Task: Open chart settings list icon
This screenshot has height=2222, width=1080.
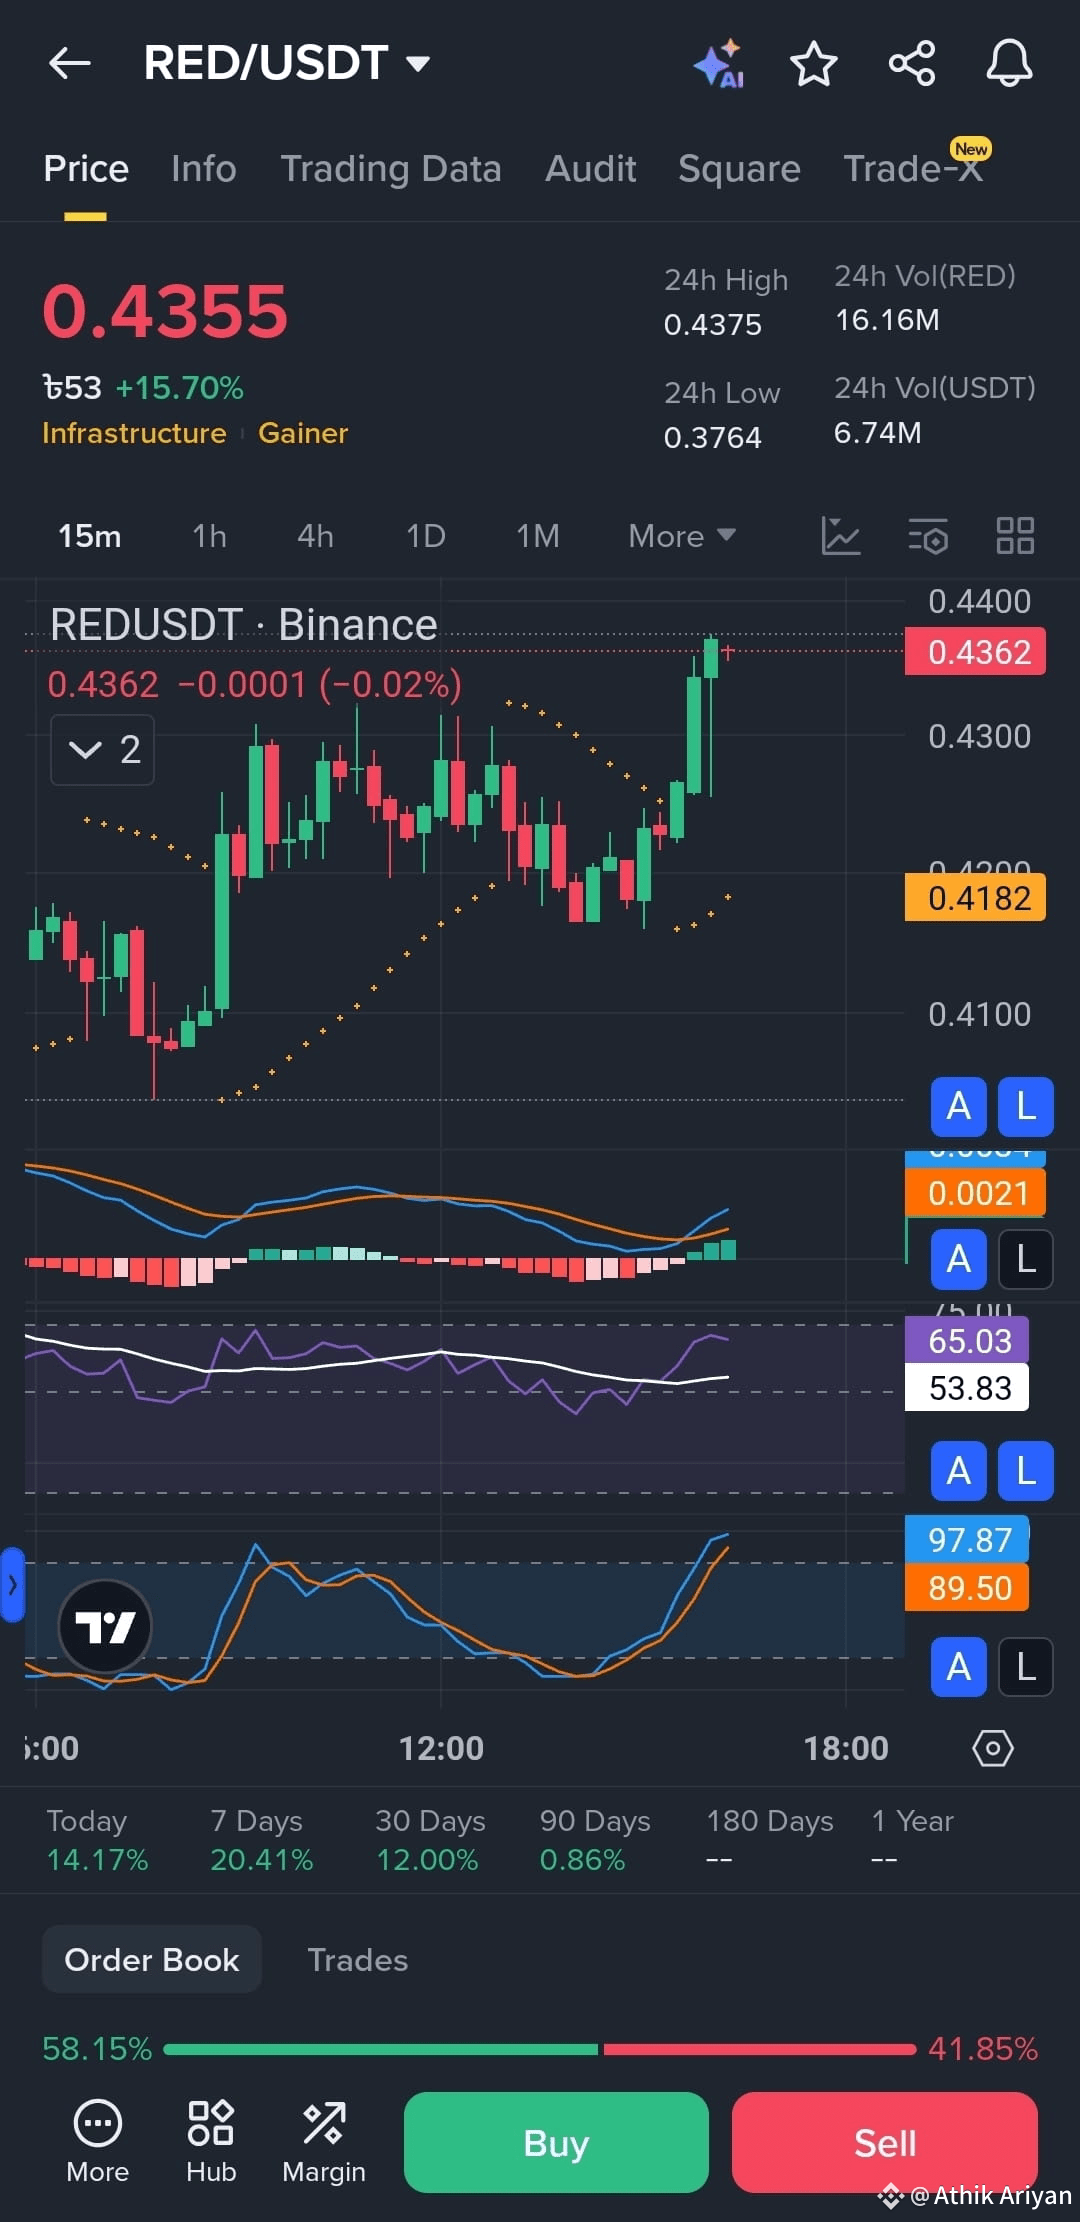Action: pyautogui.click(x=928, y=536)
